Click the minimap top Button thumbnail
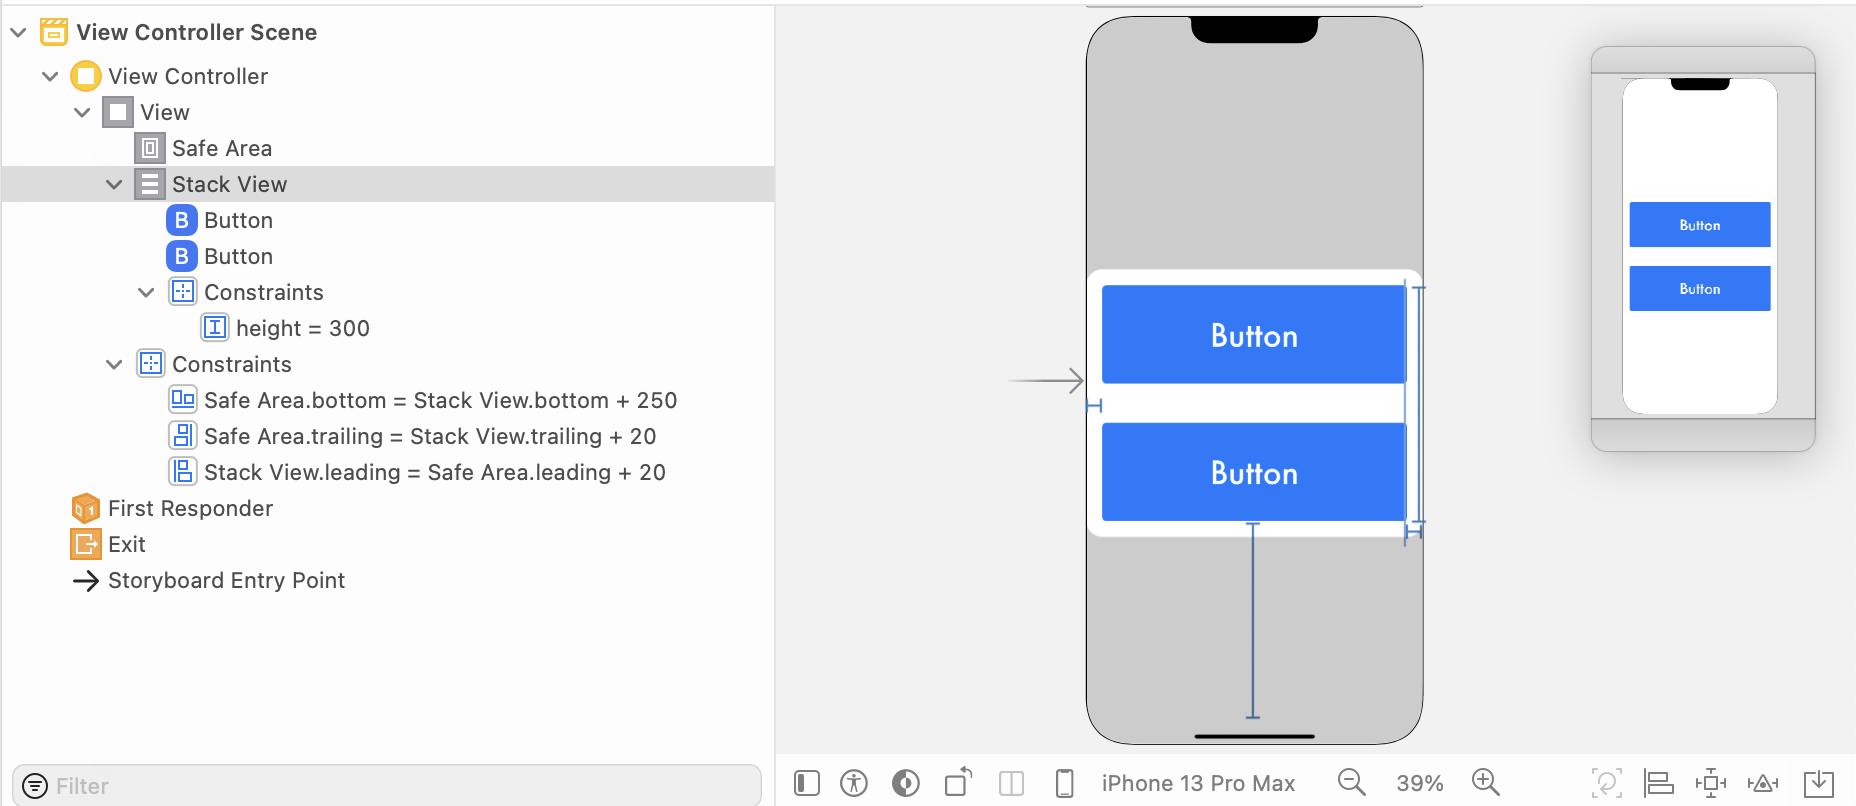The height and width of the screenshot is (806, 1856). [x=1700, y=225]
